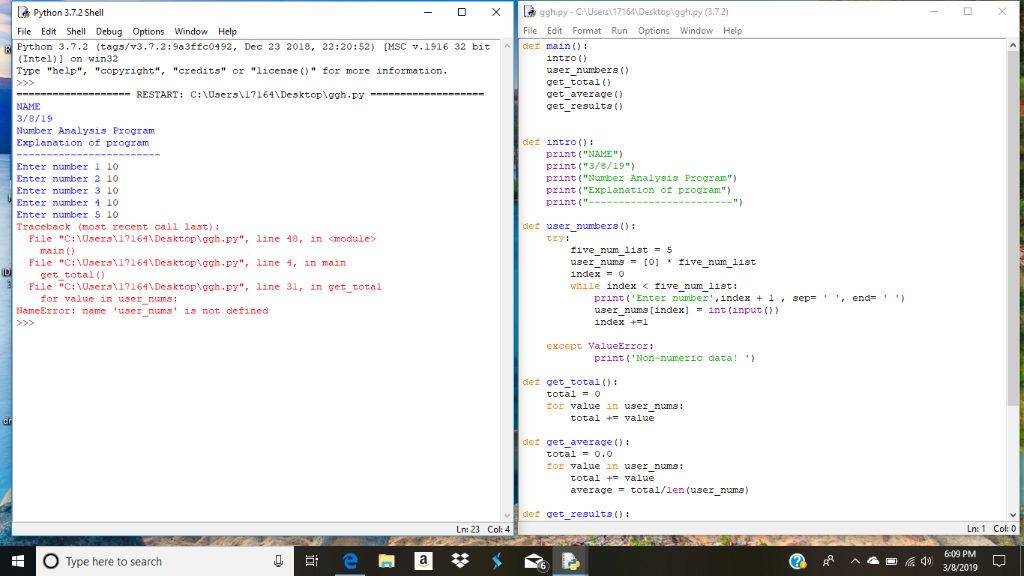The height and width of the screenshot is (576, 1024).
Task: Open Dropbox from the taskbar
Action: (459, 560)
